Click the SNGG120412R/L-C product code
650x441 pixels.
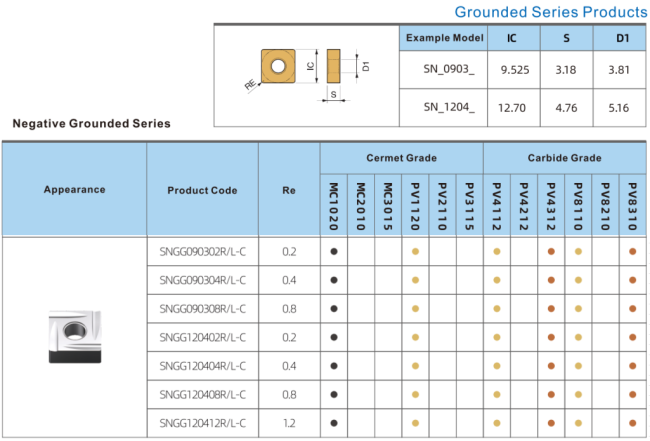click(202, 423)
